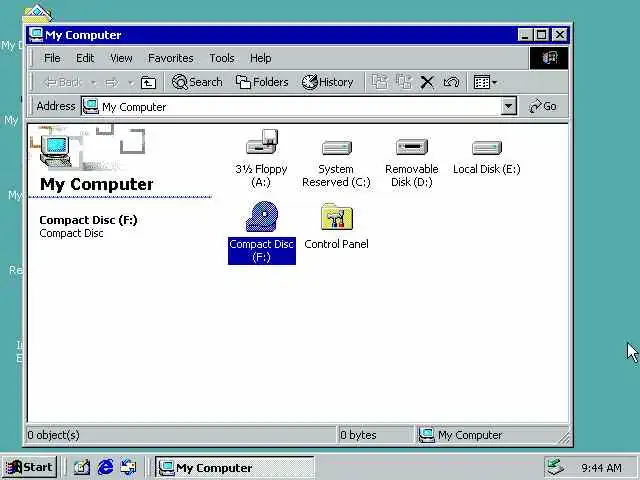Click the Delete X toolbar icon
The width and height of the screenshot is (640, 480).
pyautogui.click(x=427, y=82)
